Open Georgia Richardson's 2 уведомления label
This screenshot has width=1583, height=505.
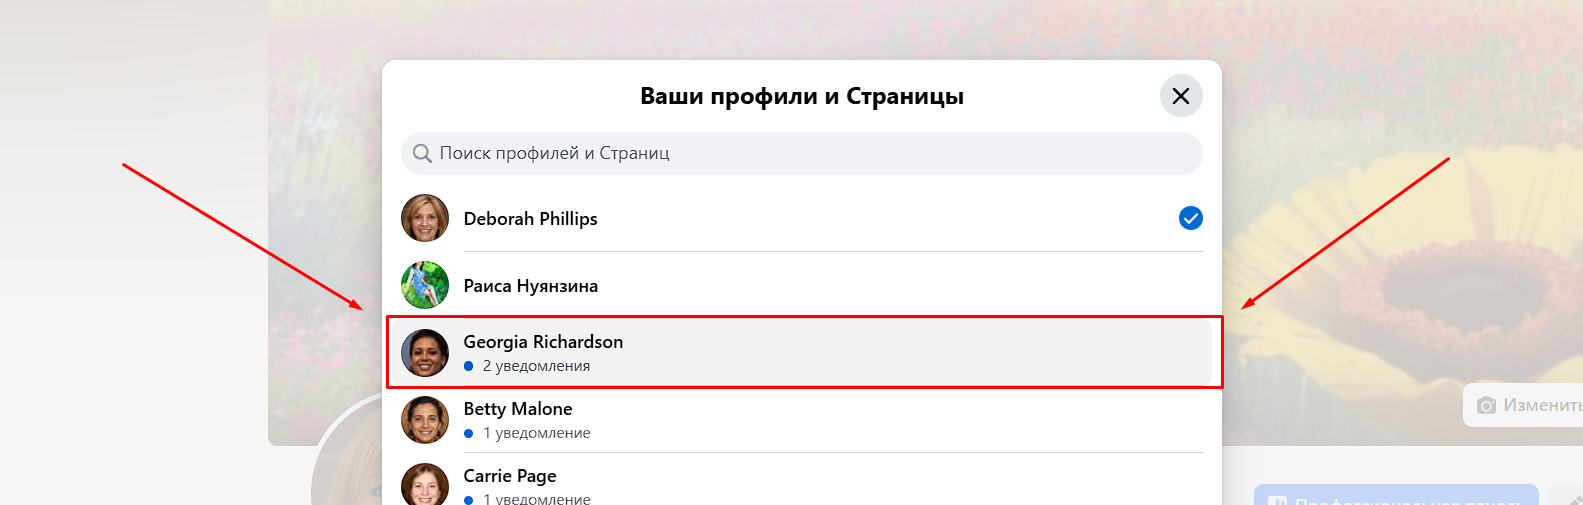(x=536, y=366)
